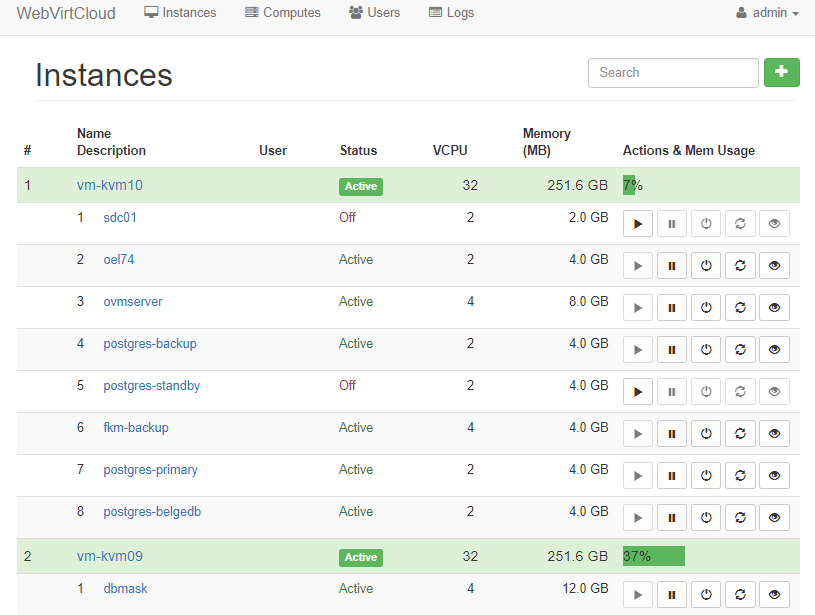Suspend oel74 using the pause icon

671,265
